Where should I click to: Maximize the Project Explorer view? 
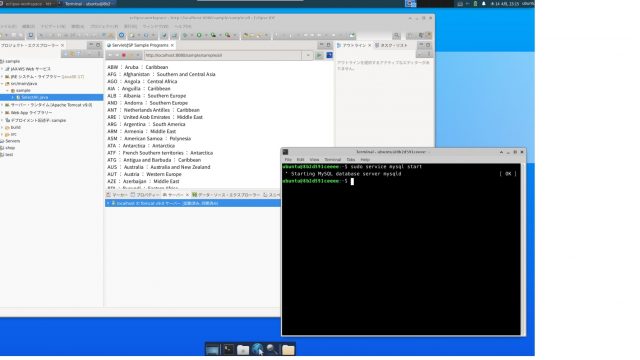(x=98, y=45)
